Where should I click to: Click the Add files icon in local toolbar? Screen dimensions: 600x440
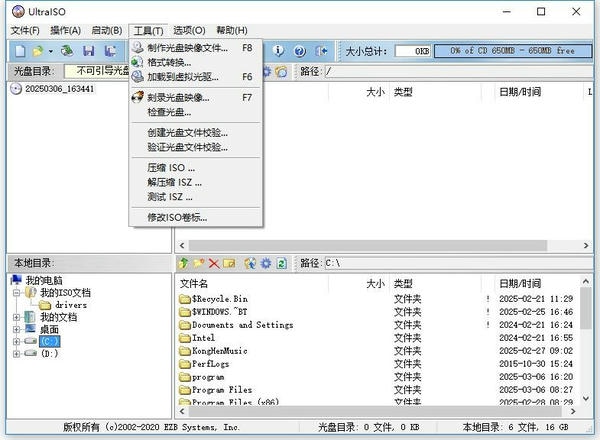point(250,263)
